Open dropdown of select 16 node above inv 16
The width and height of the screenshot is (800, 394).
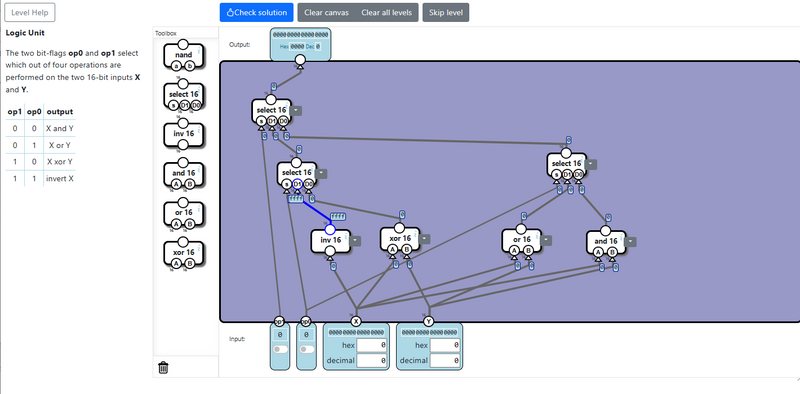[x=321, y=174]
